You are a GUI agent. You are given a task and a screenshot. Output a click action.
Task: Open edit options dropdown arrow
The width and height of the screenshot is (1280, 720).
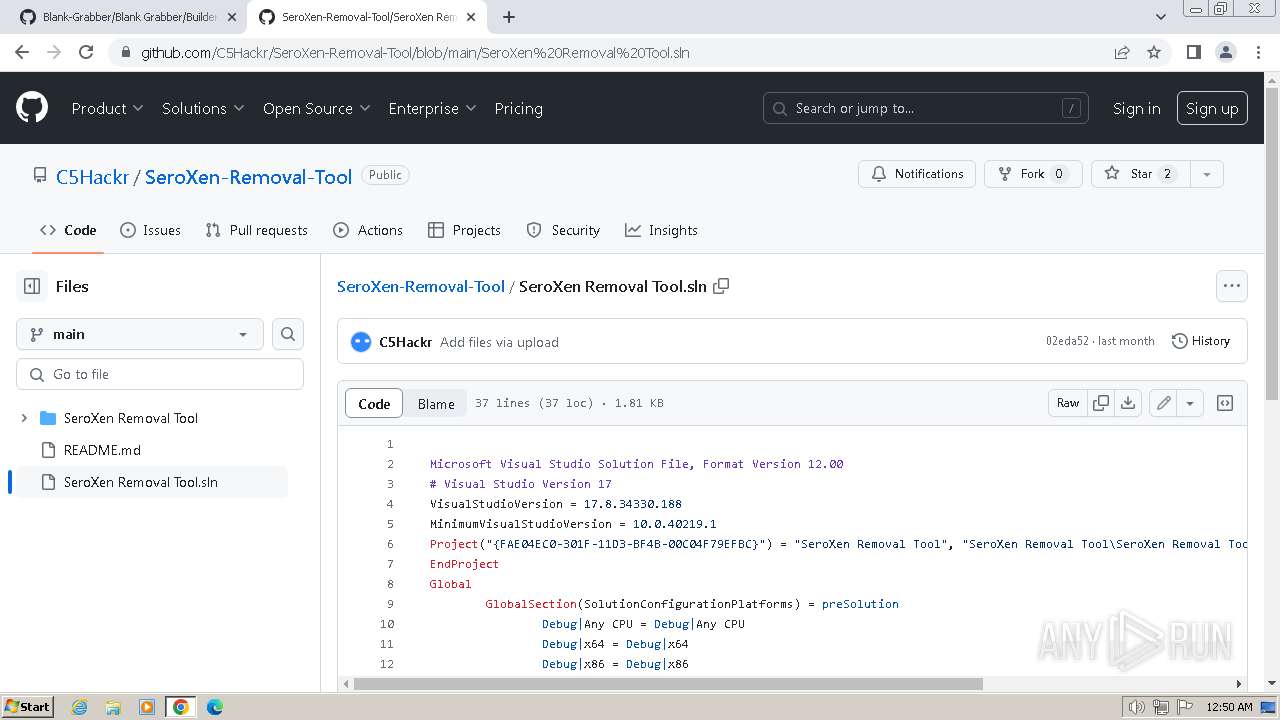[x=1190, y=403]
